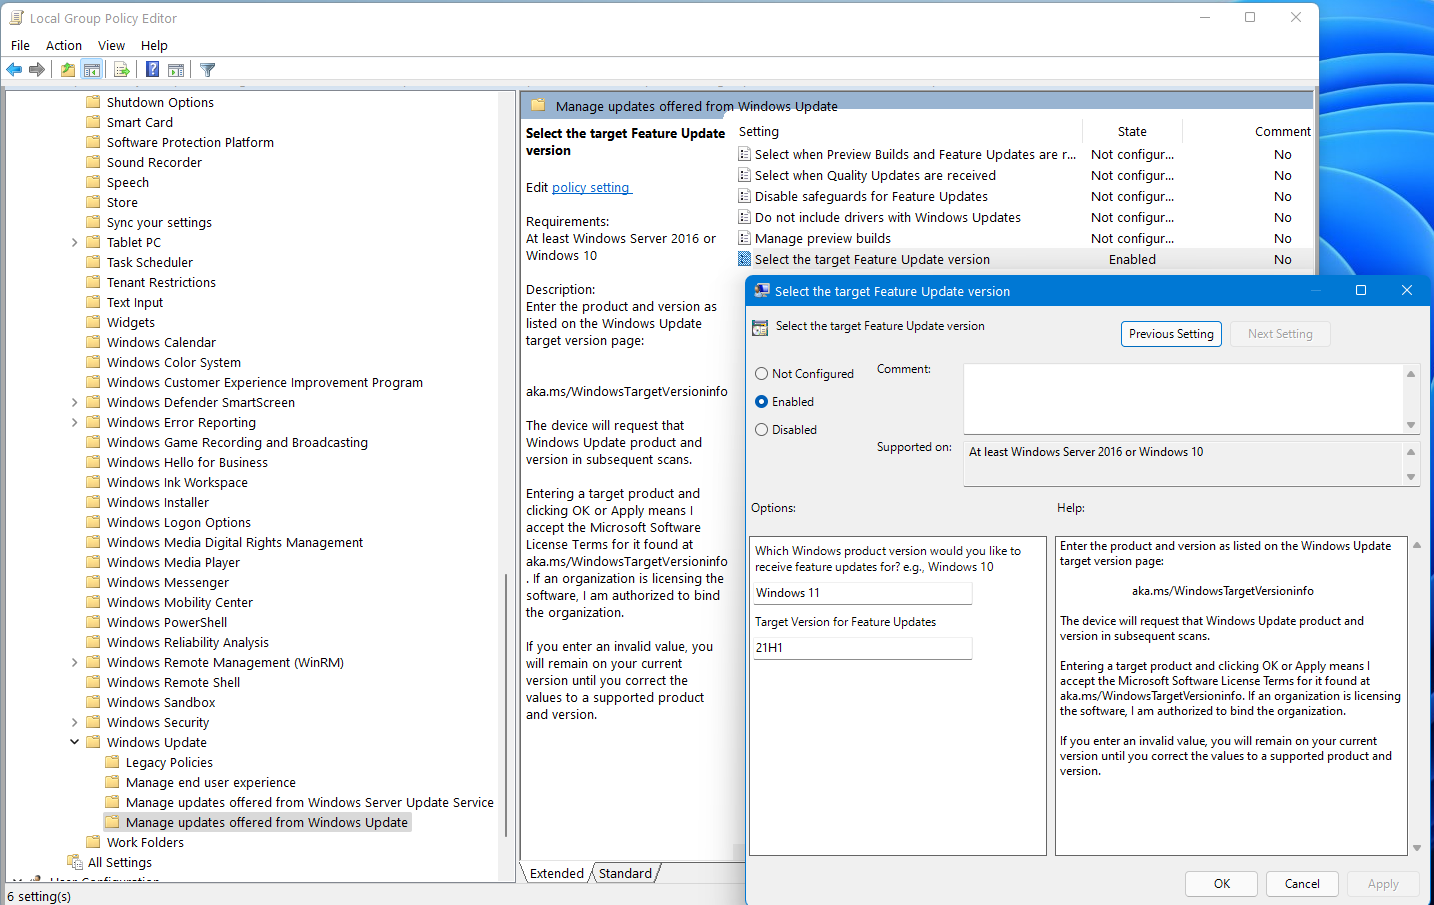Viewport: 1434px width, 905px height.
Task: Click the Help text scrollbar down arrow
Action: pyautogui.click(x=1417, y=848)
